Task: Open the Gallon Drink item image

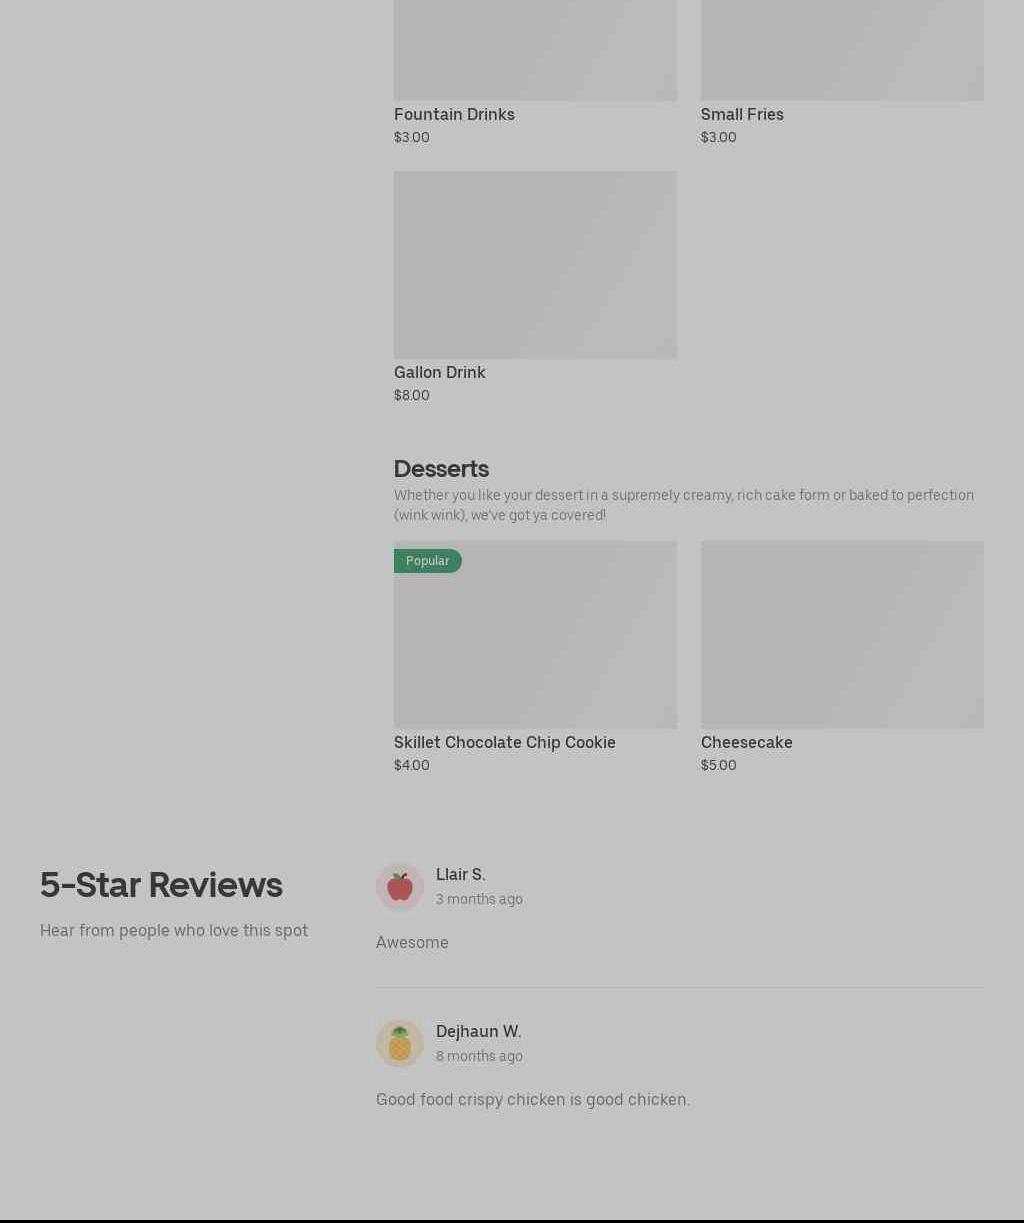Action: point(535,265)
